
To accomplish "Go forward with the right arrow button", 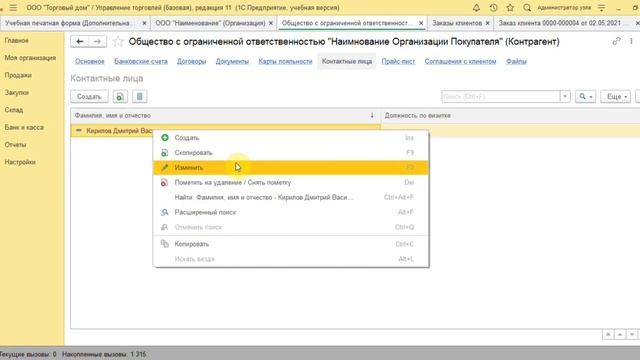I will coord(97,41).
